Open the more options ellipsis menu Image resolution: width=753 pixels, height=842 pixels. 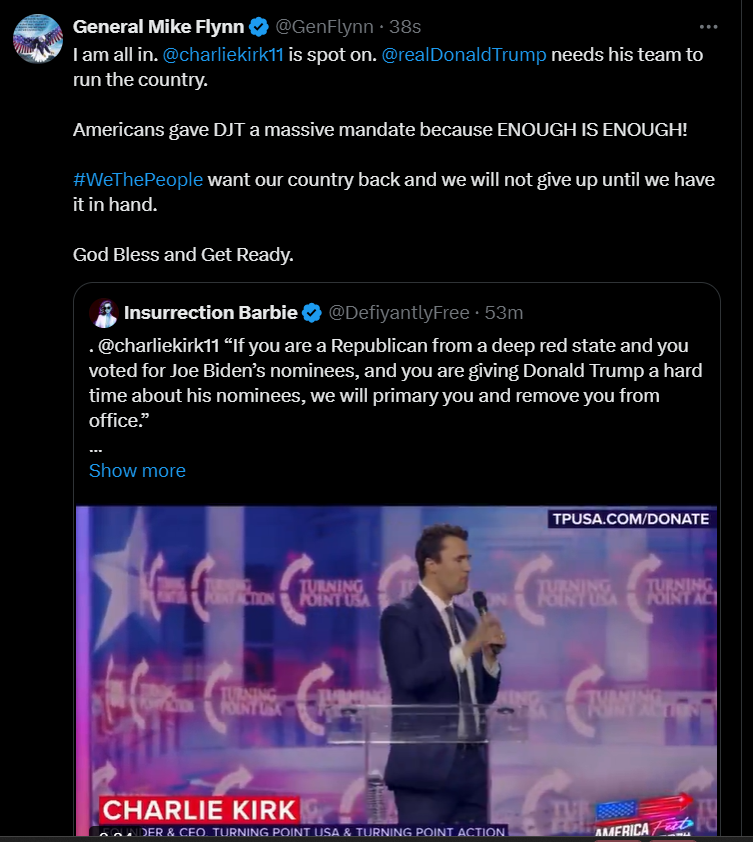coord(708,27)
